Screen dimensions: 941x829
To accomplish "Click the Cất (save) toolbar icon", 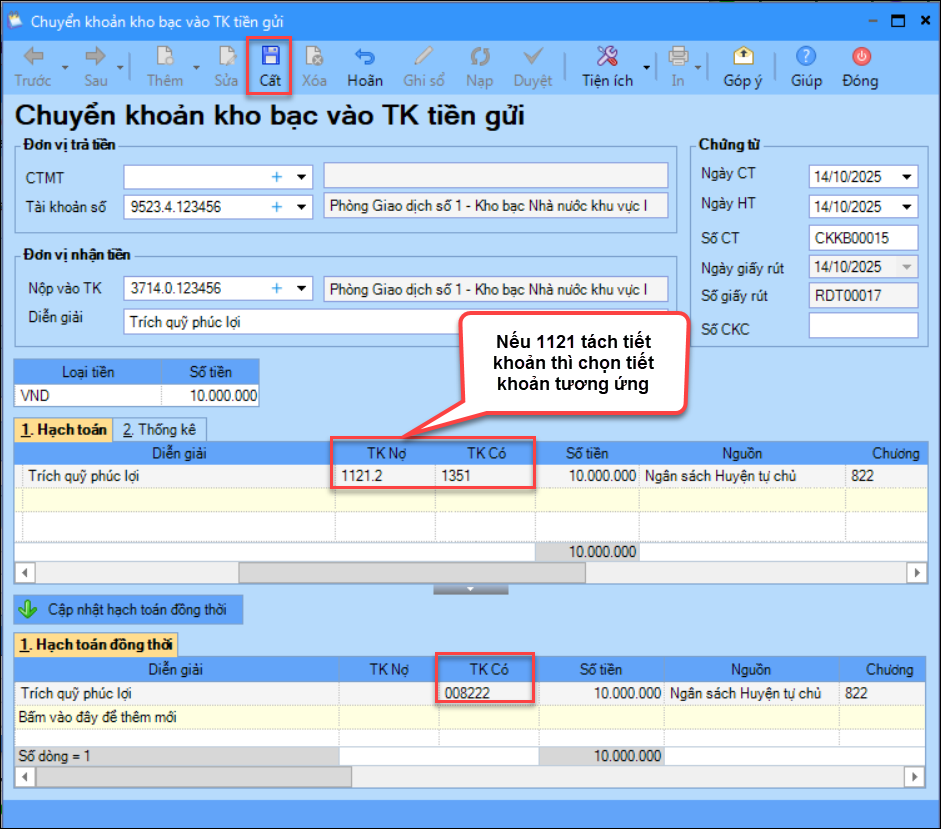I will tap(269, 57).
